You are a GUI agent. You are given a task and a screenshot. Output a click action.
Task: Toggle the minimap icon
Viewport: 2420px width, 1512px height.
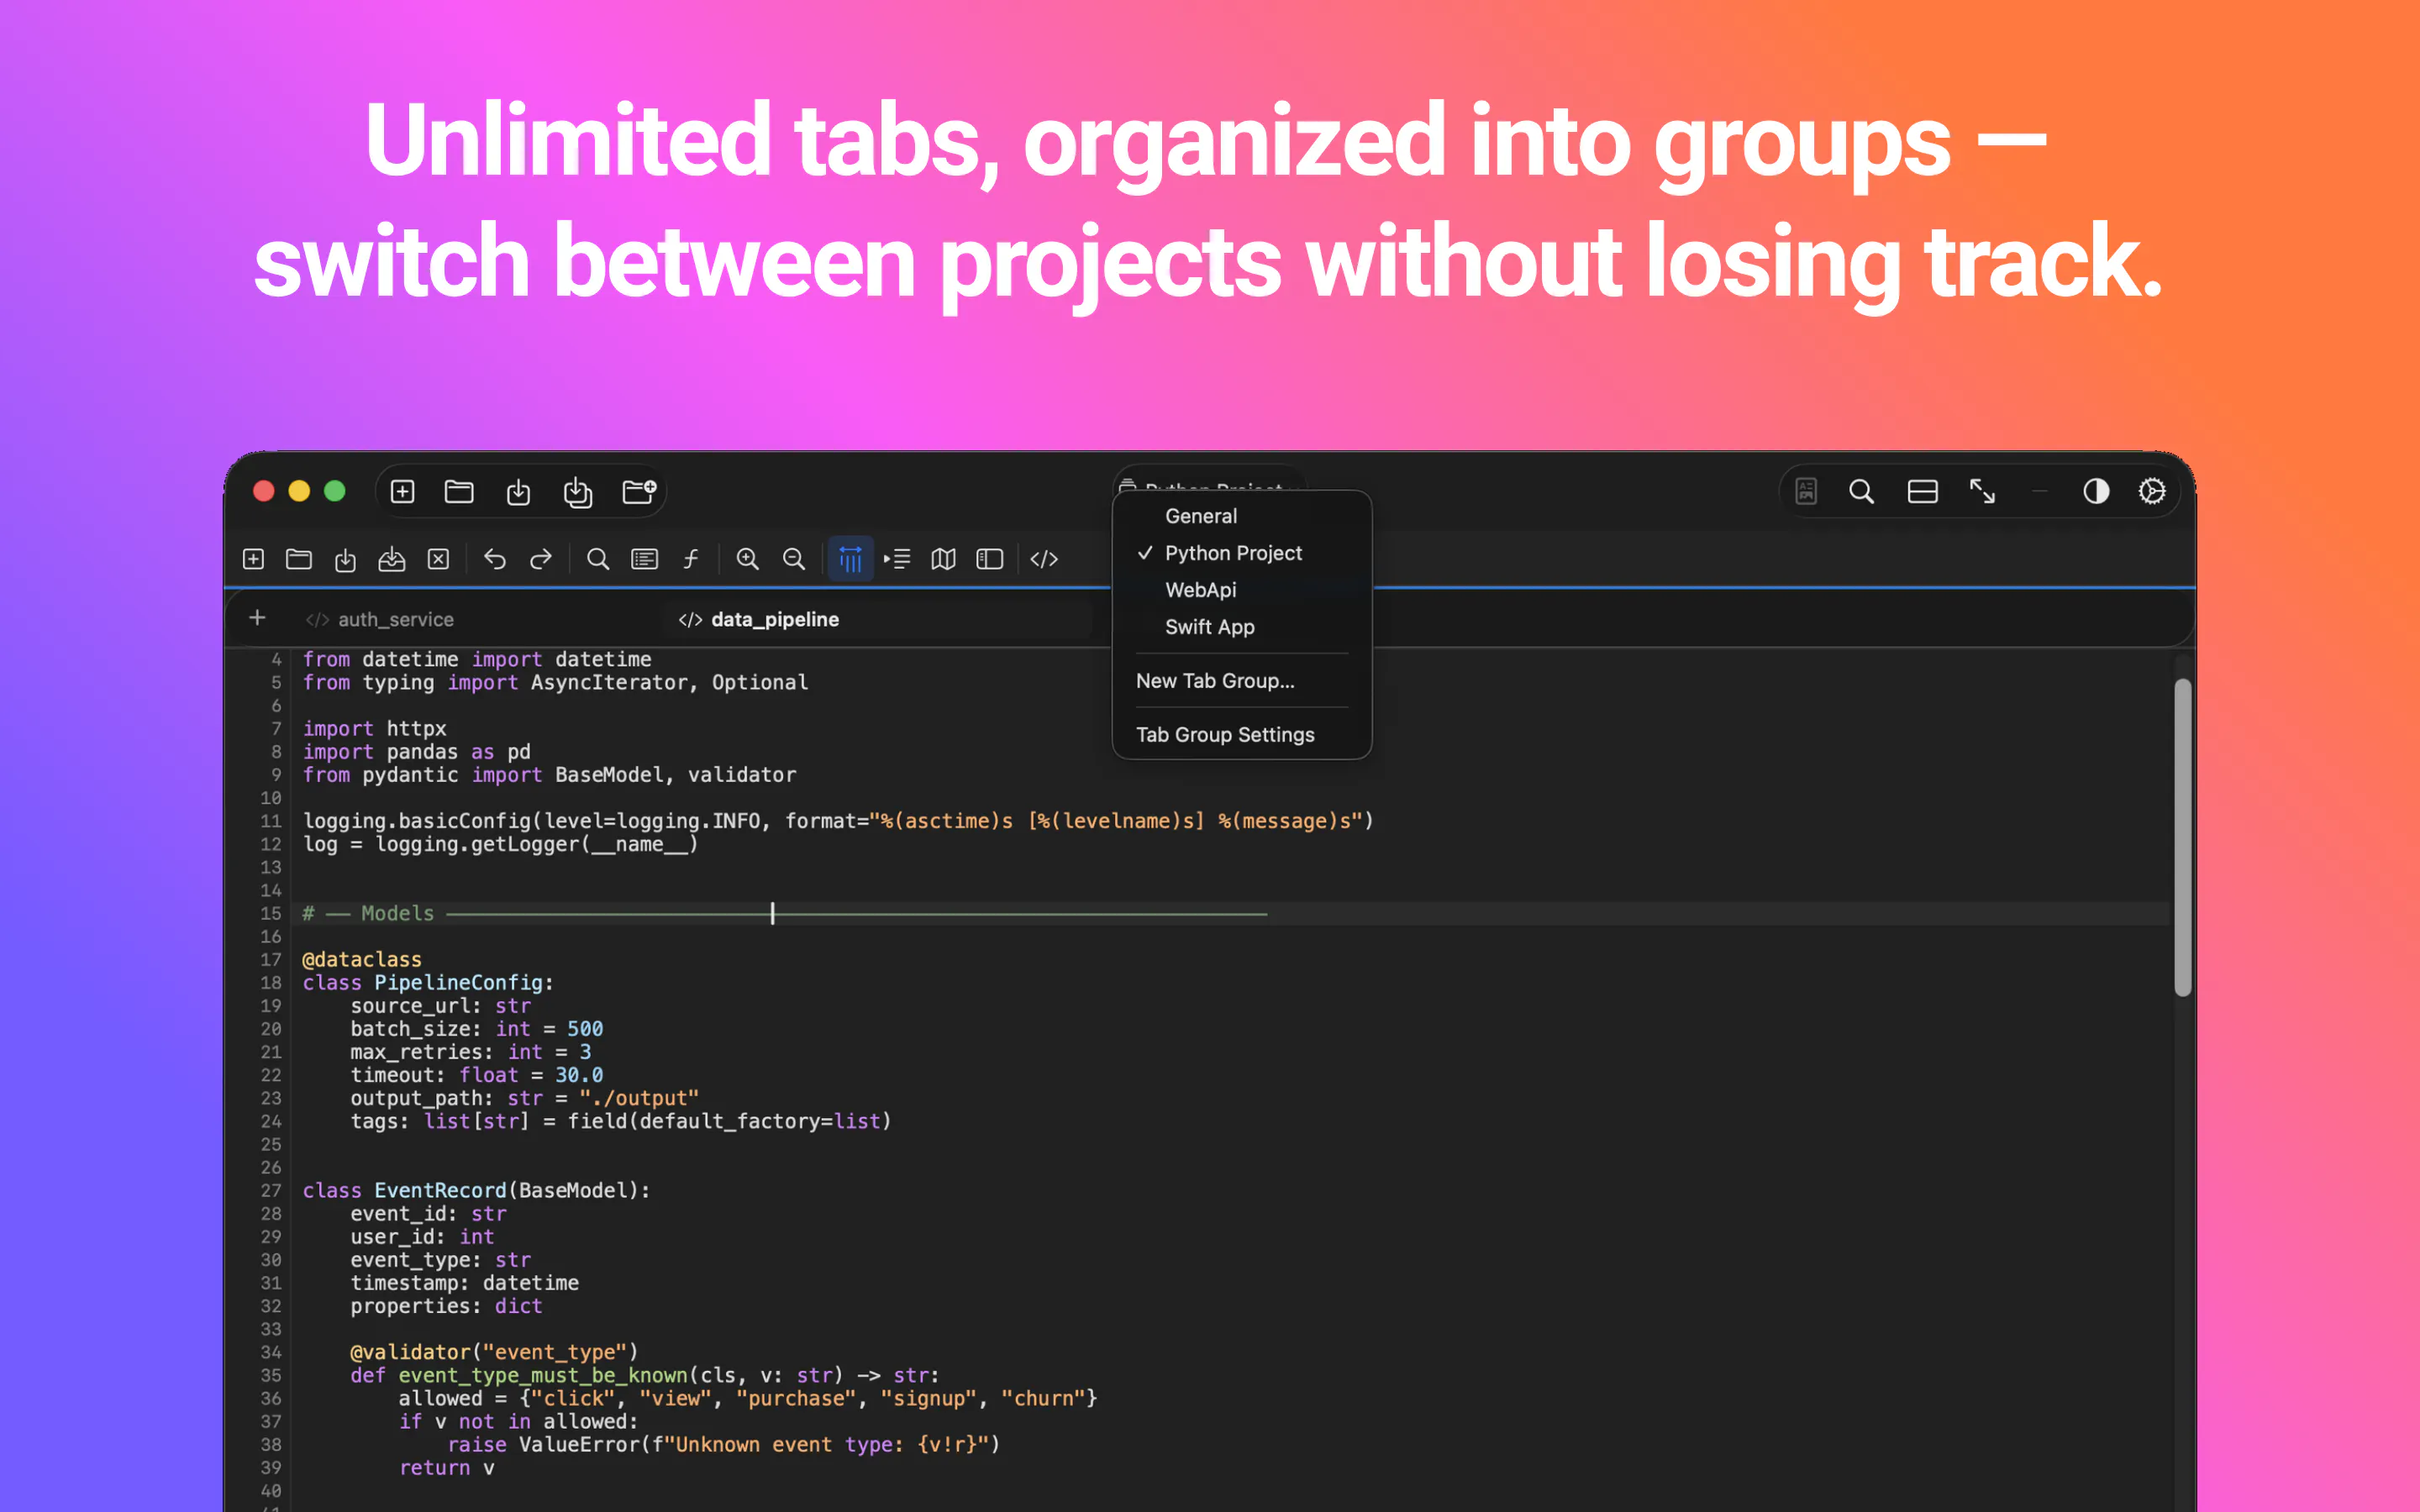point(944,559)
